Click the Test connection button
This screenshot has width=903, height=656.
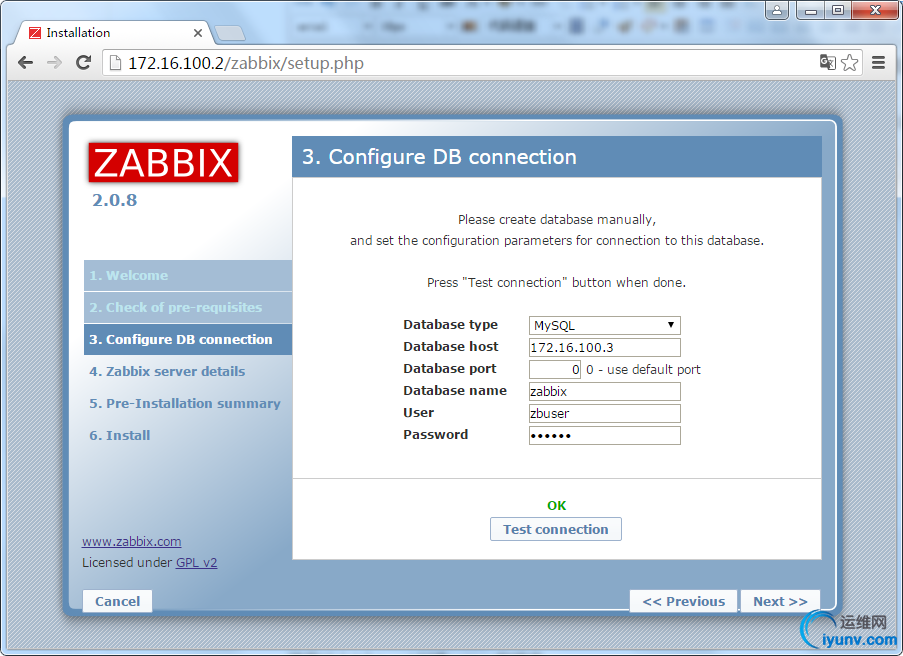[x=556, y=529]
